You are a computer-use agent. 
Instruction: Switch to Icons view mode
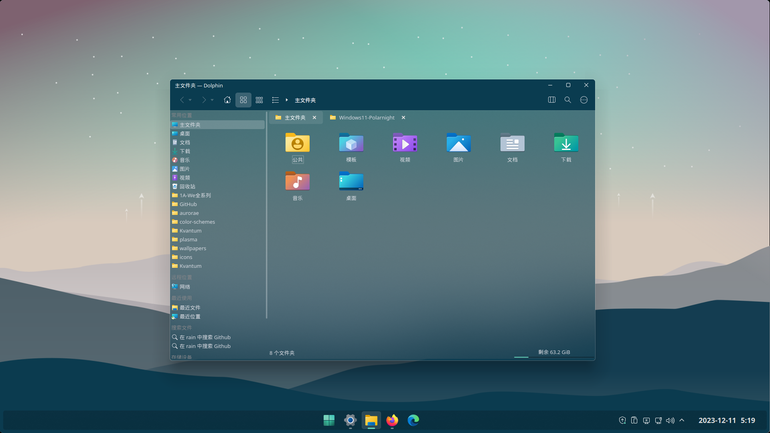pyautogui.click(x=243, y=100)
